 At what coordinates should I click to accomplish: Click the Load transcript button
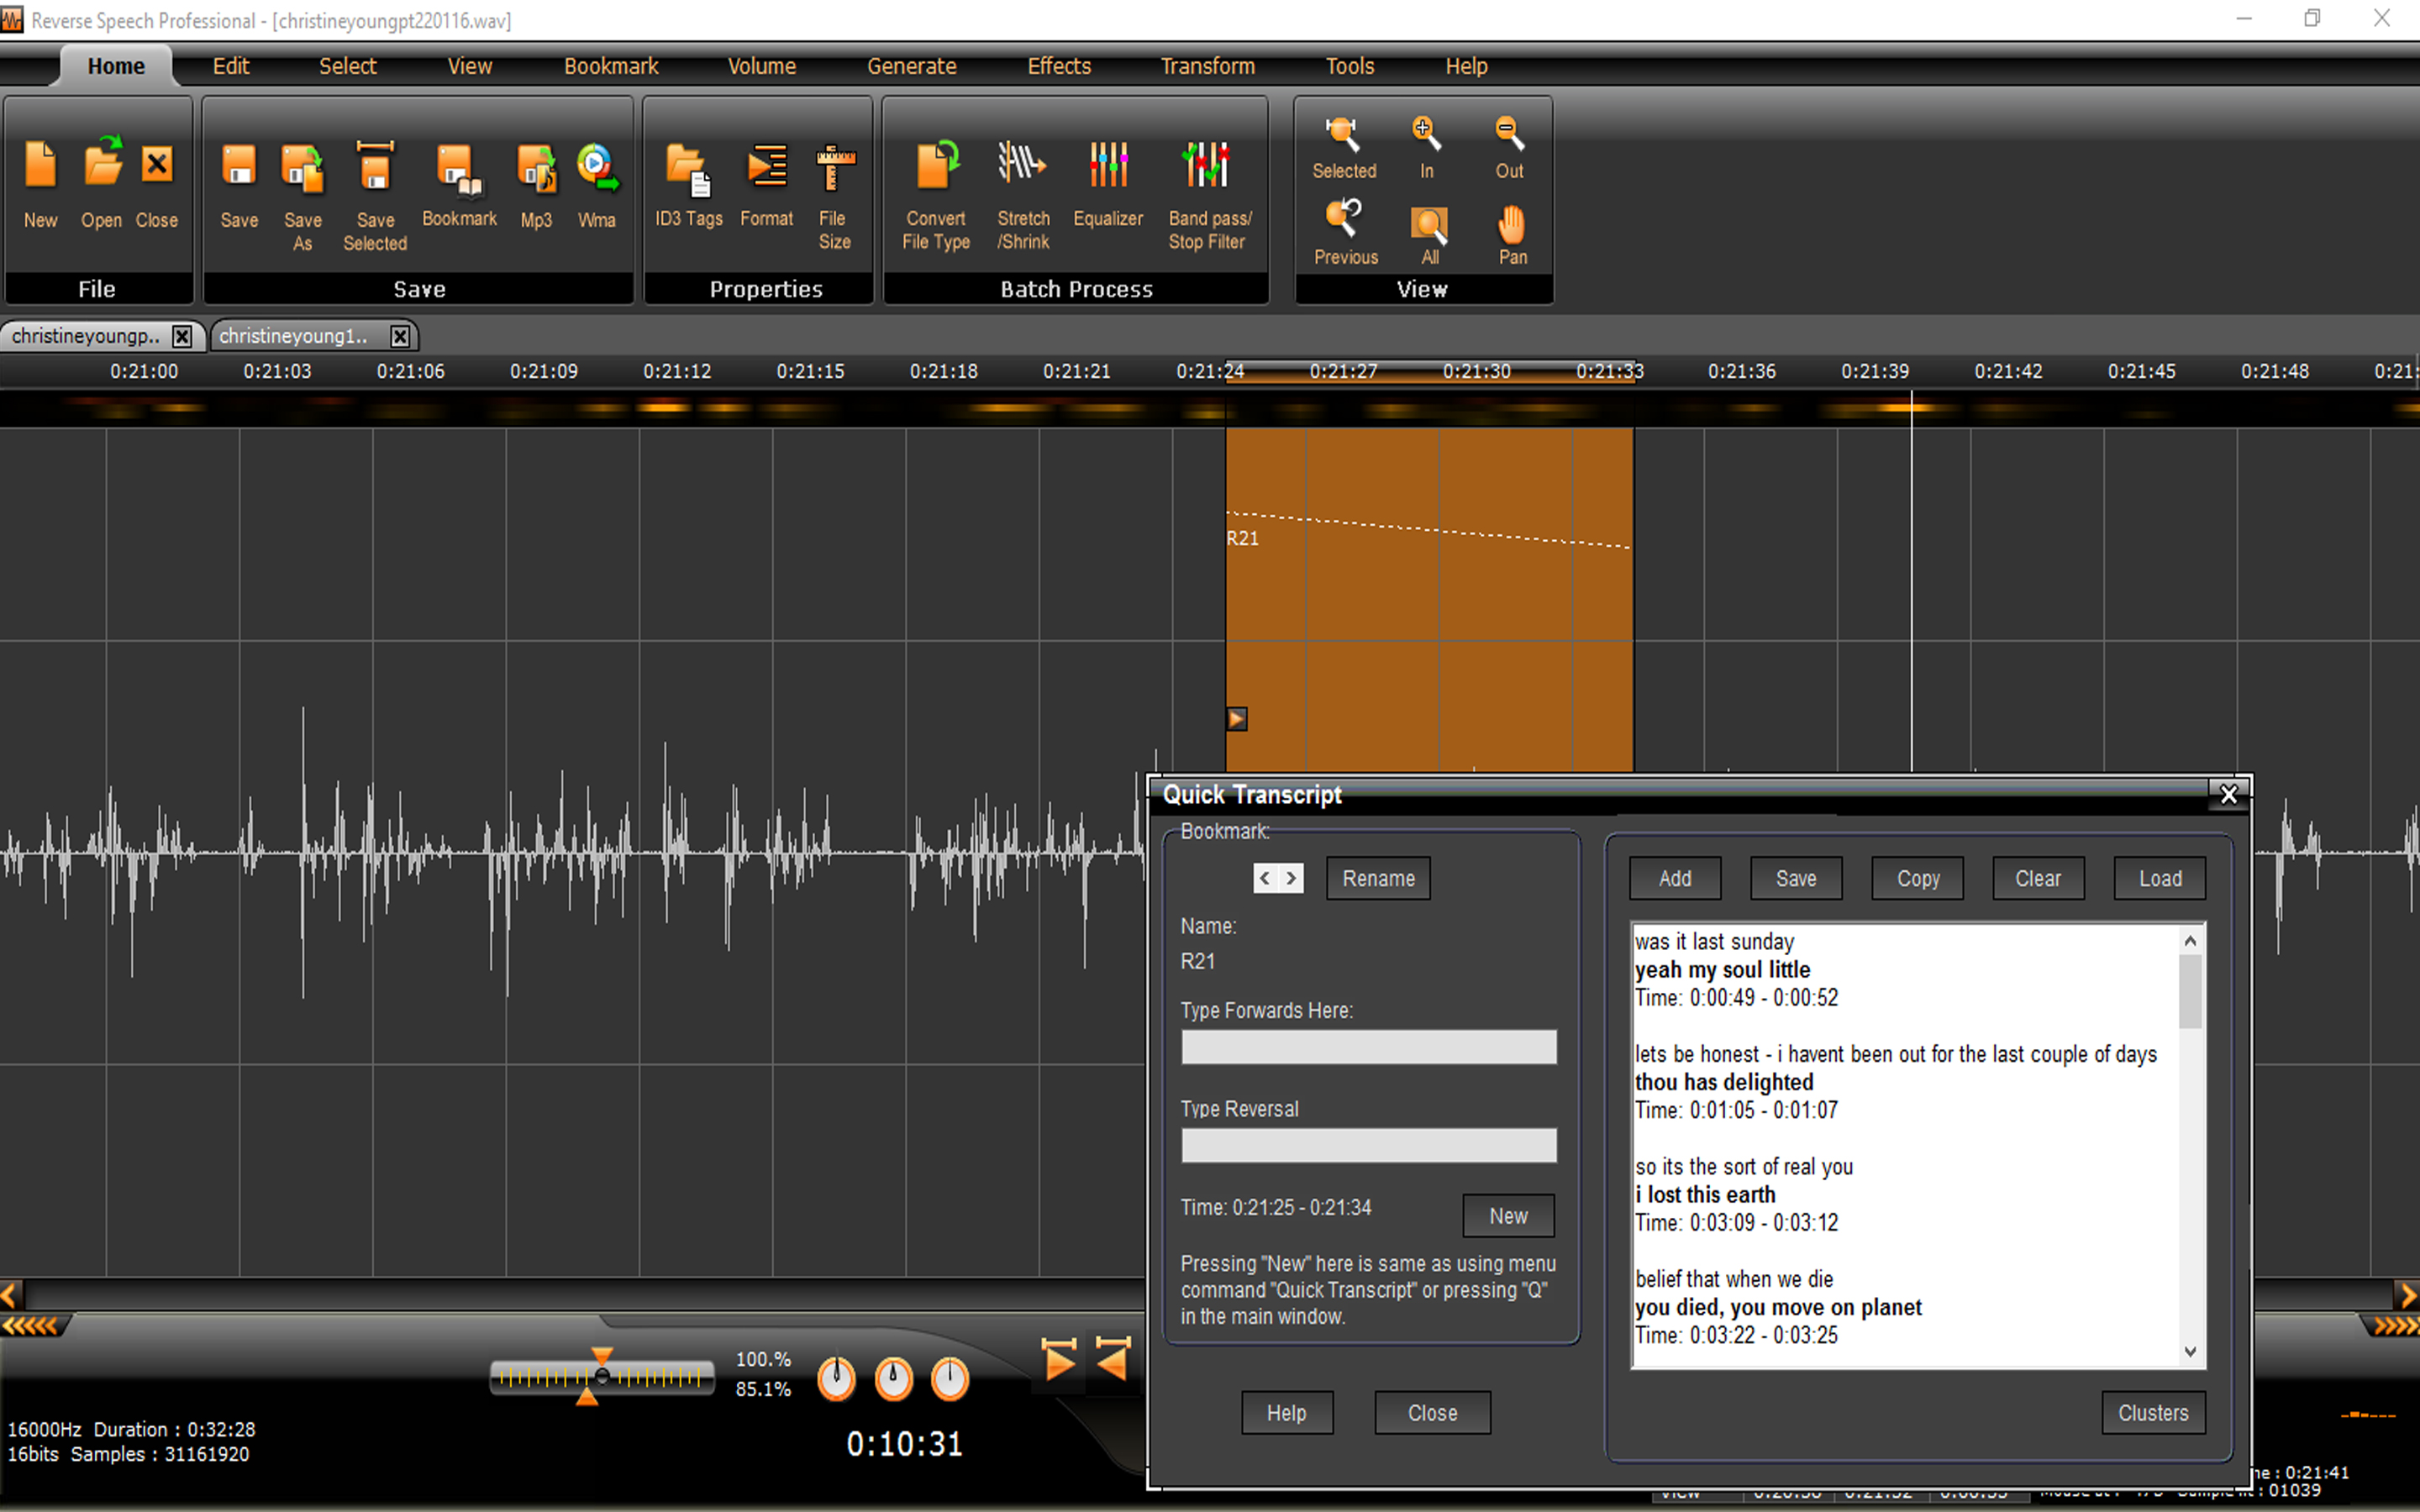click(2160, 878)
